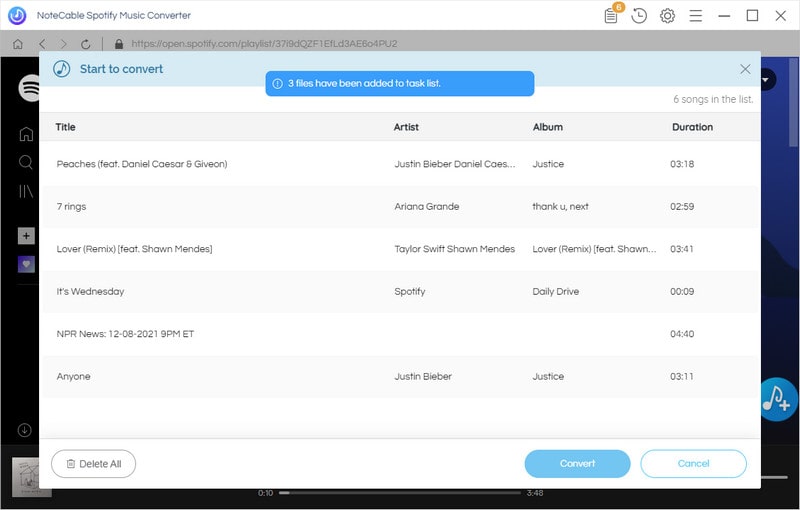The image size is (800, 510).
Task: Click the Daily Drive album cell
Action: click(556, 292)
